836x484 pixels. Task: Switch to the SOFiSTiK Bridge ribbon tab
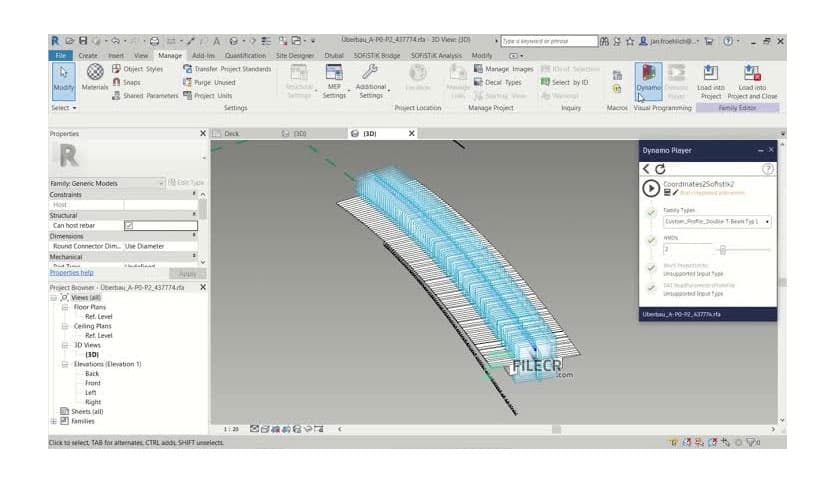coord(377,55)
